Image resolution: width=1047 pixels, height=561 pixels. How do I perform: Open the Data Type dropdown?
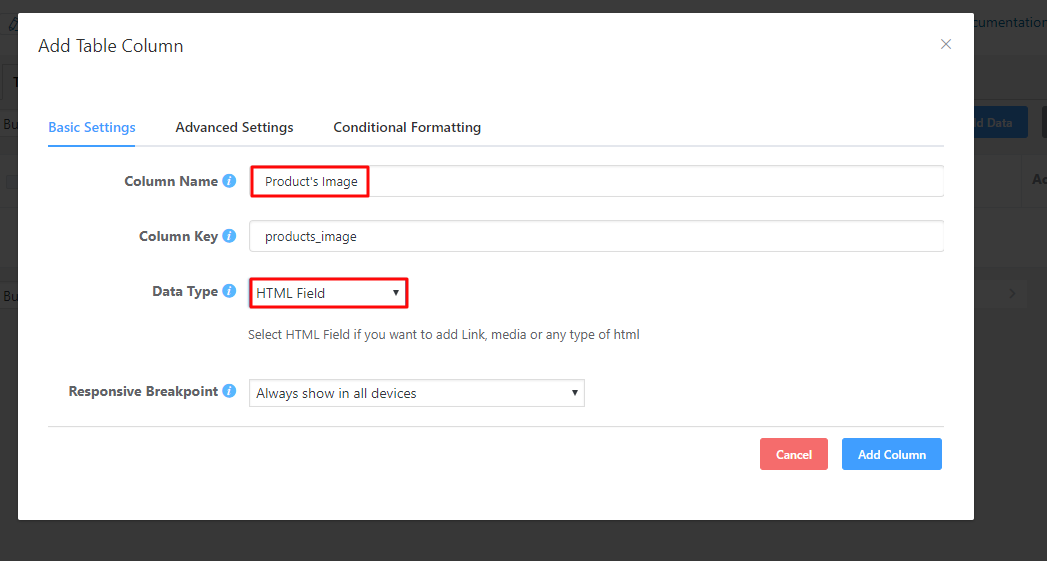[328, 293]
